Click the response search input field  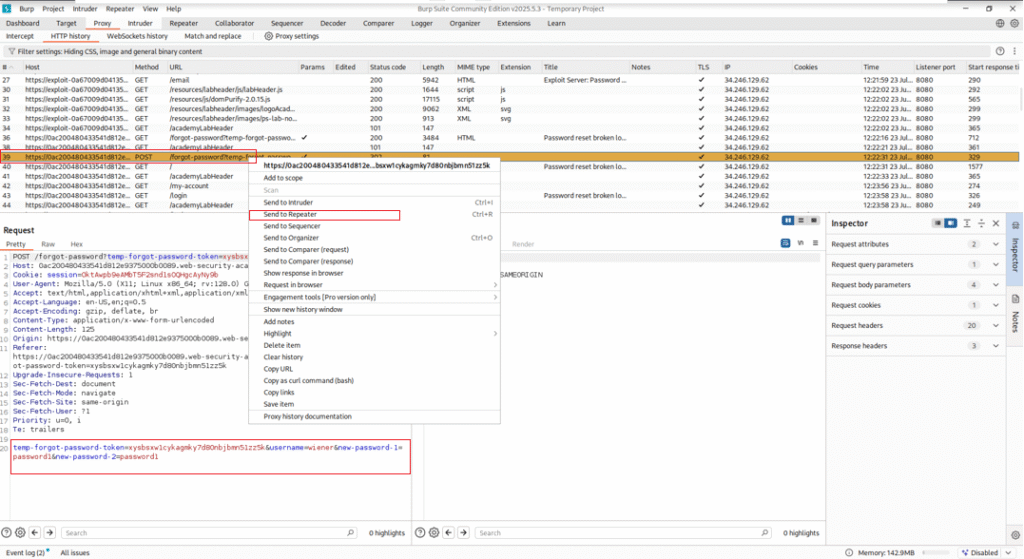click(x=623, y=533)
